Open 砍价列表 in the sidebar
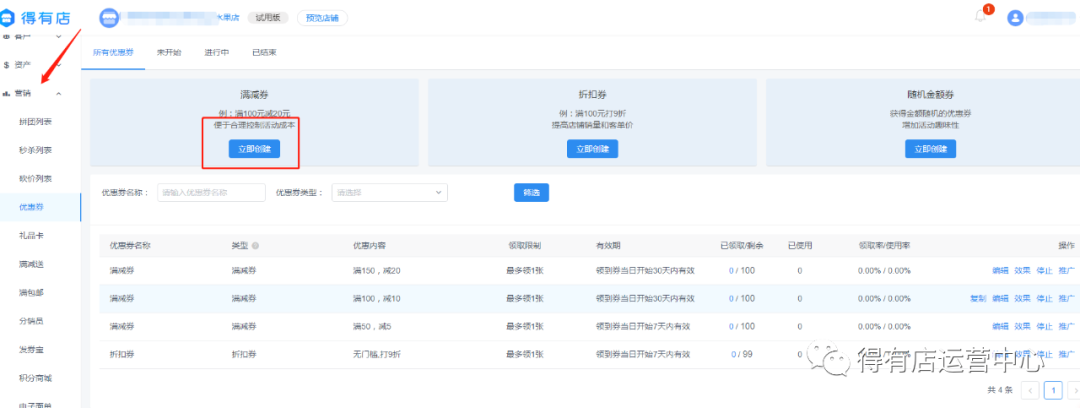 (36, 178)
